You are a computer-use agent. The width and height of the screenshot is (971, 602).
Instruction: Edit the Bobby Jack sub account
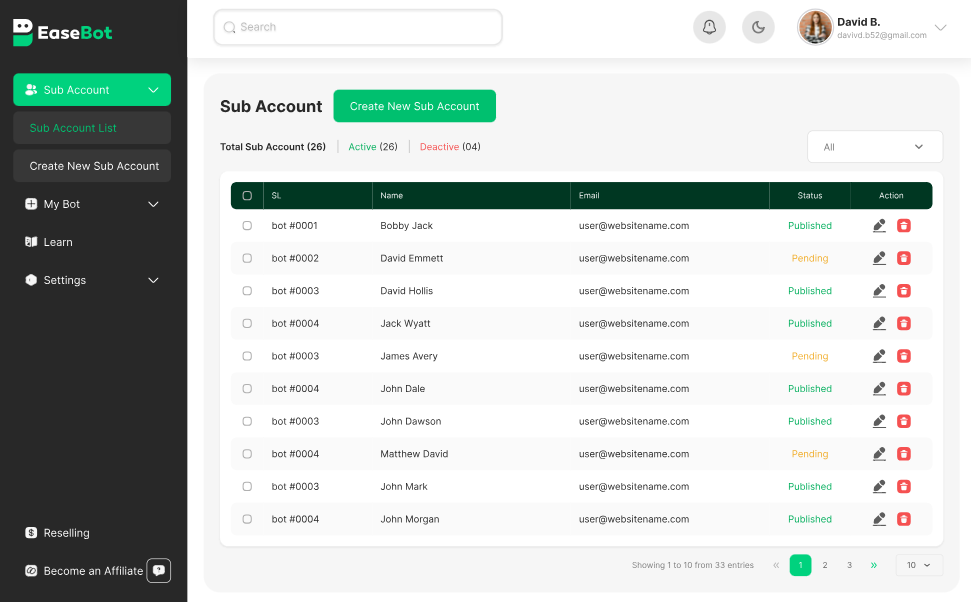[879, 225]
